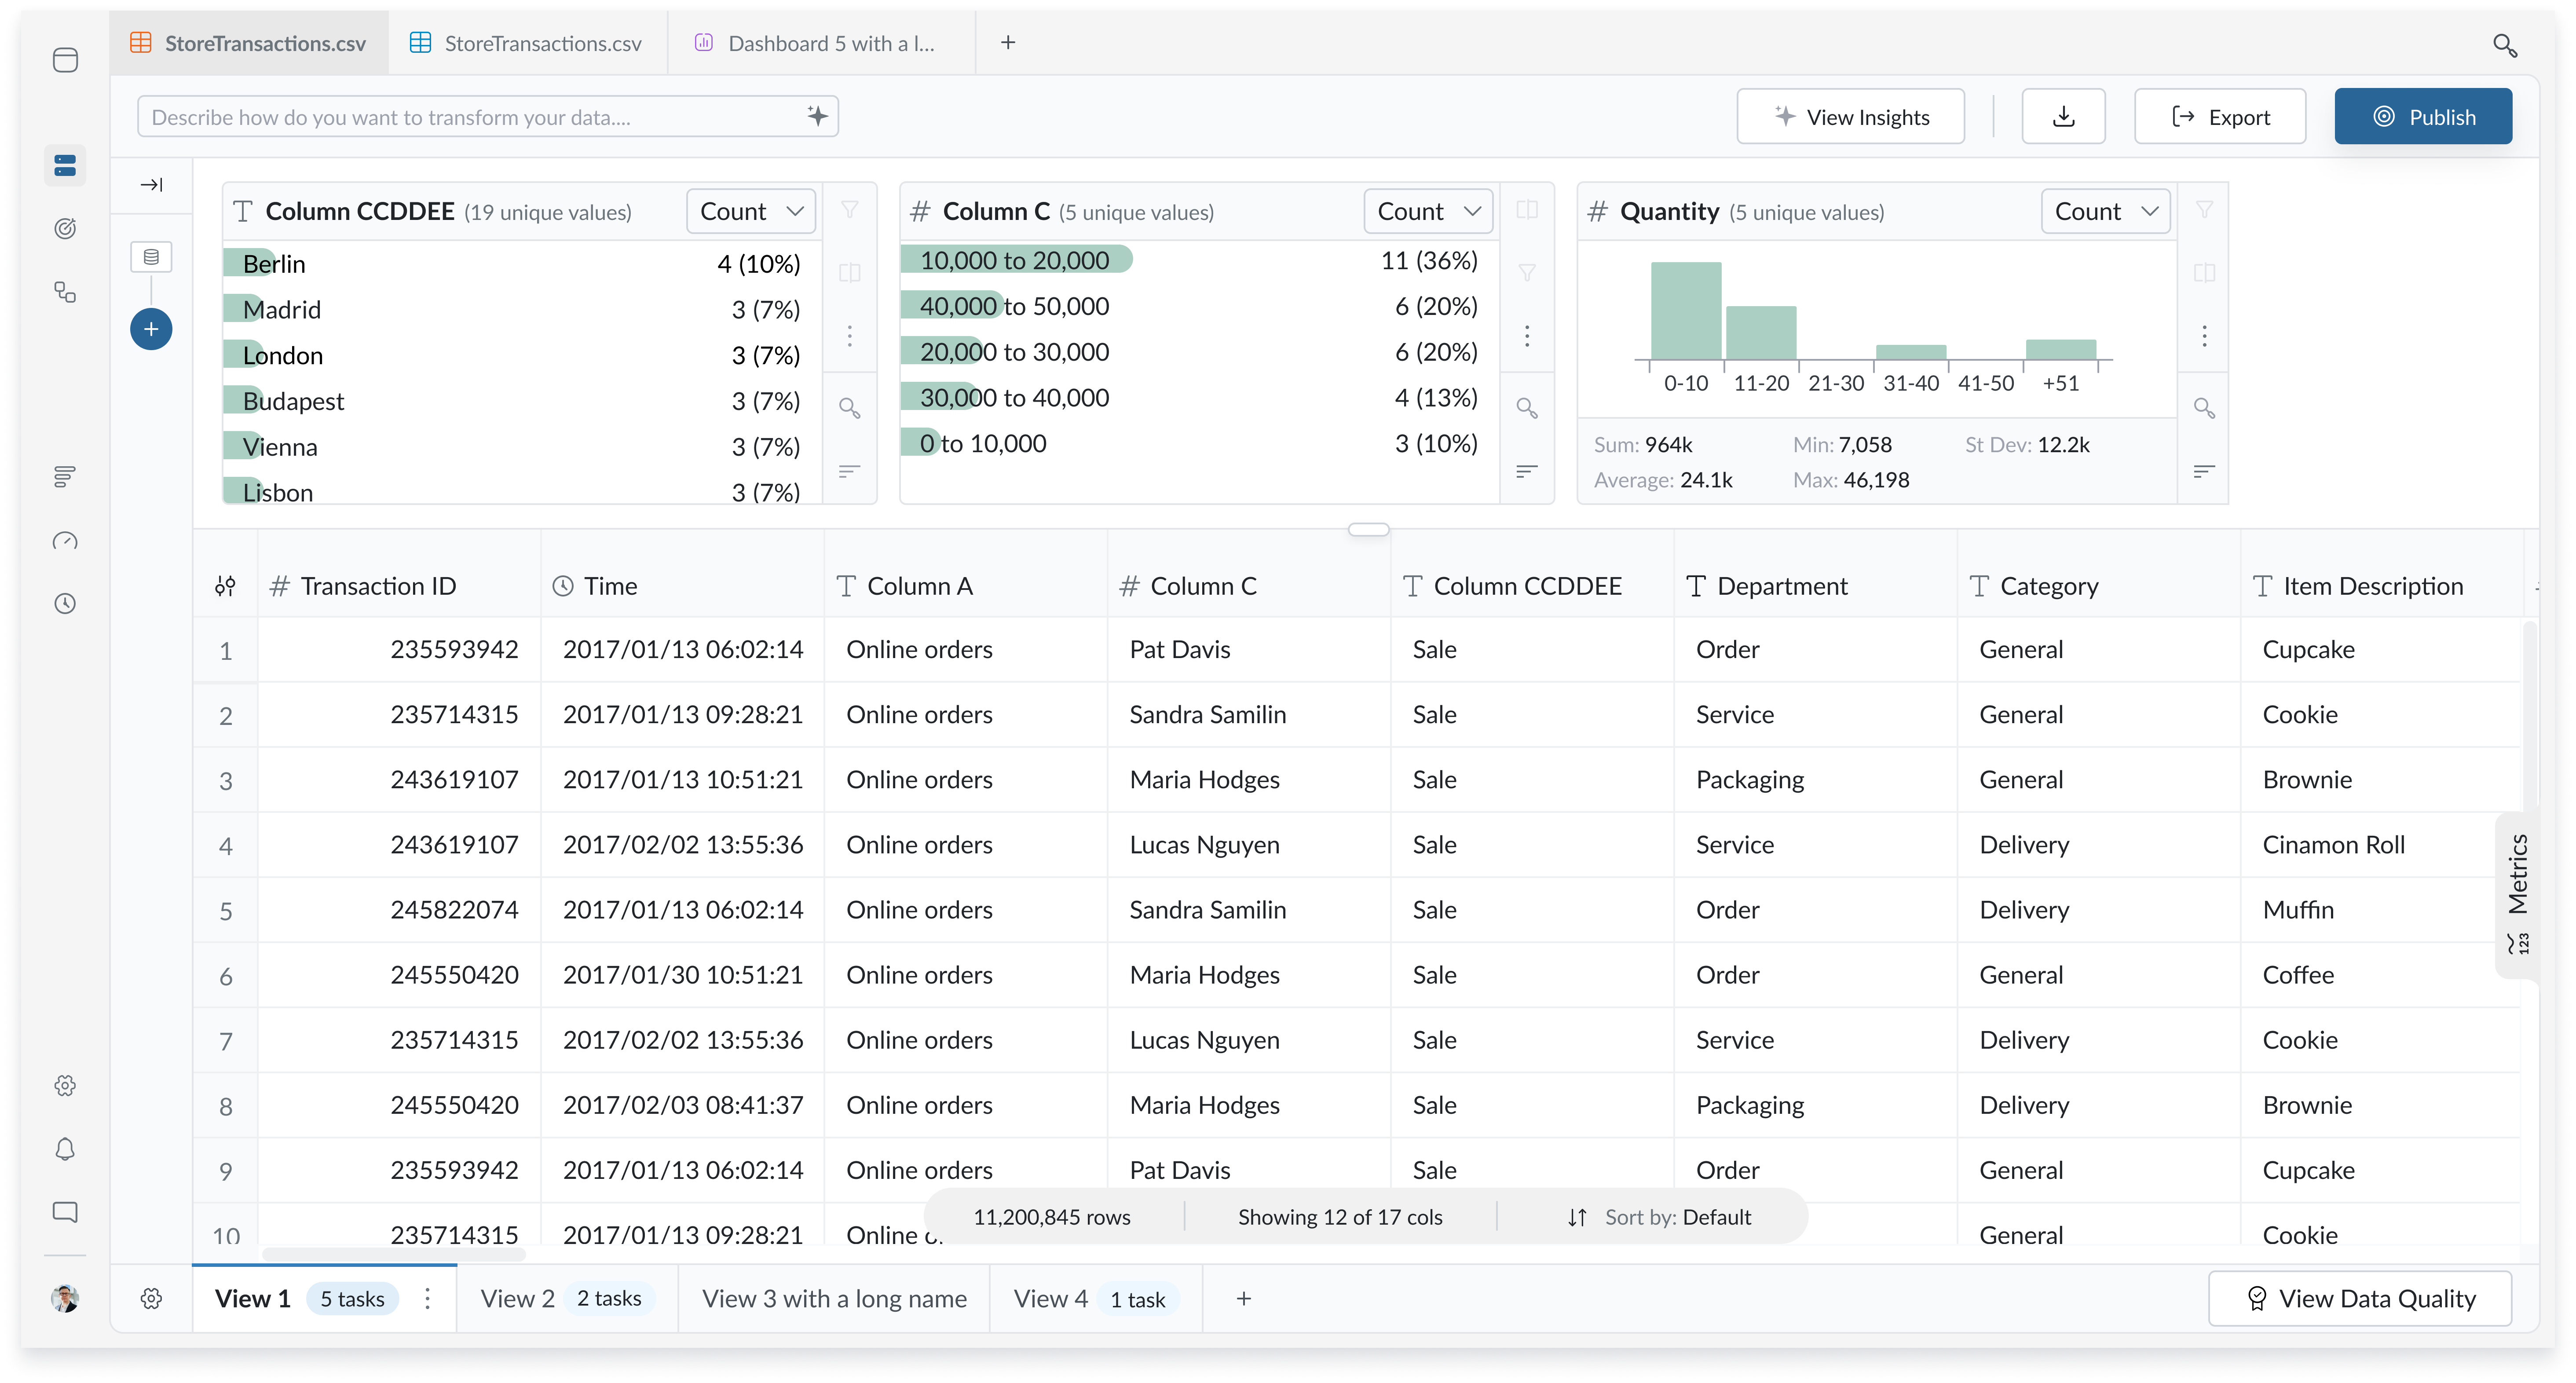Click the search icon at top right
The height and width of the screenshot is (1383, 2576).
tap(2504, 45)
